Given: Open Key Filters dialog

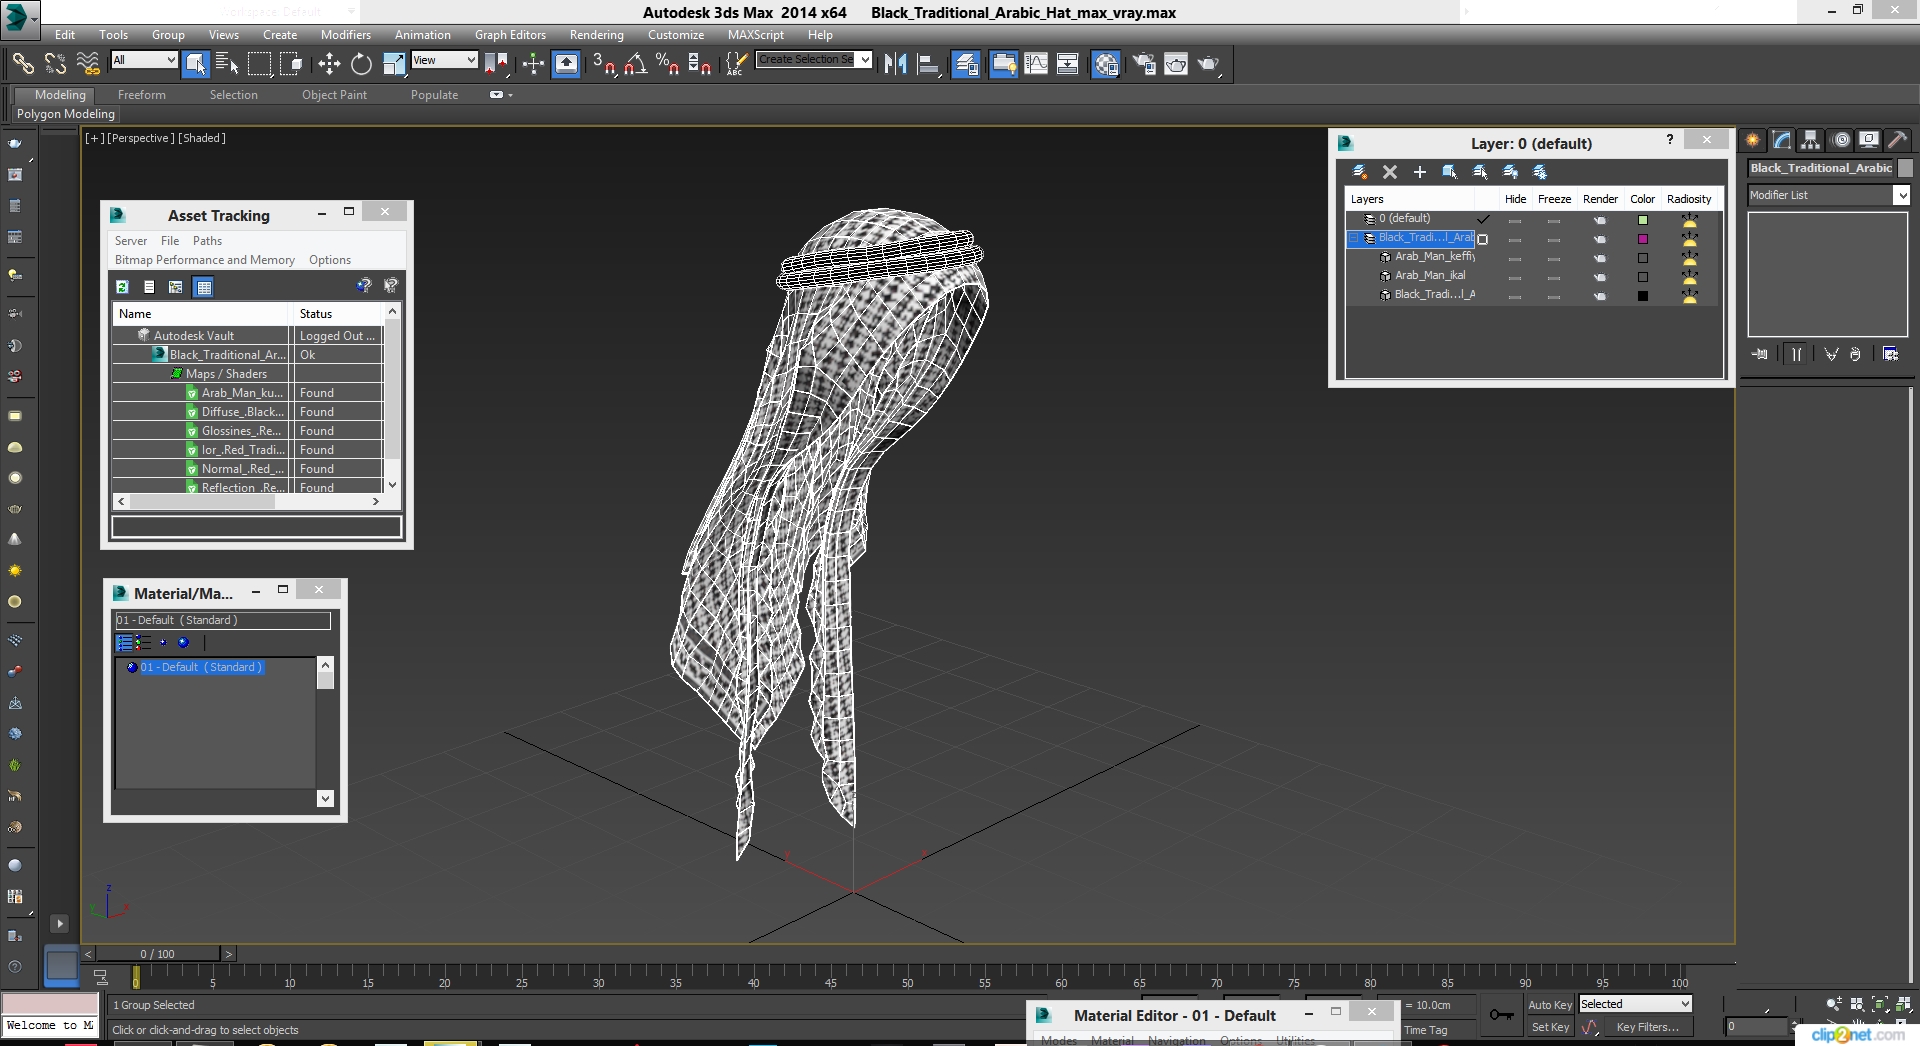Looking at the screenshot, I should click(x=1647, y=1027).
